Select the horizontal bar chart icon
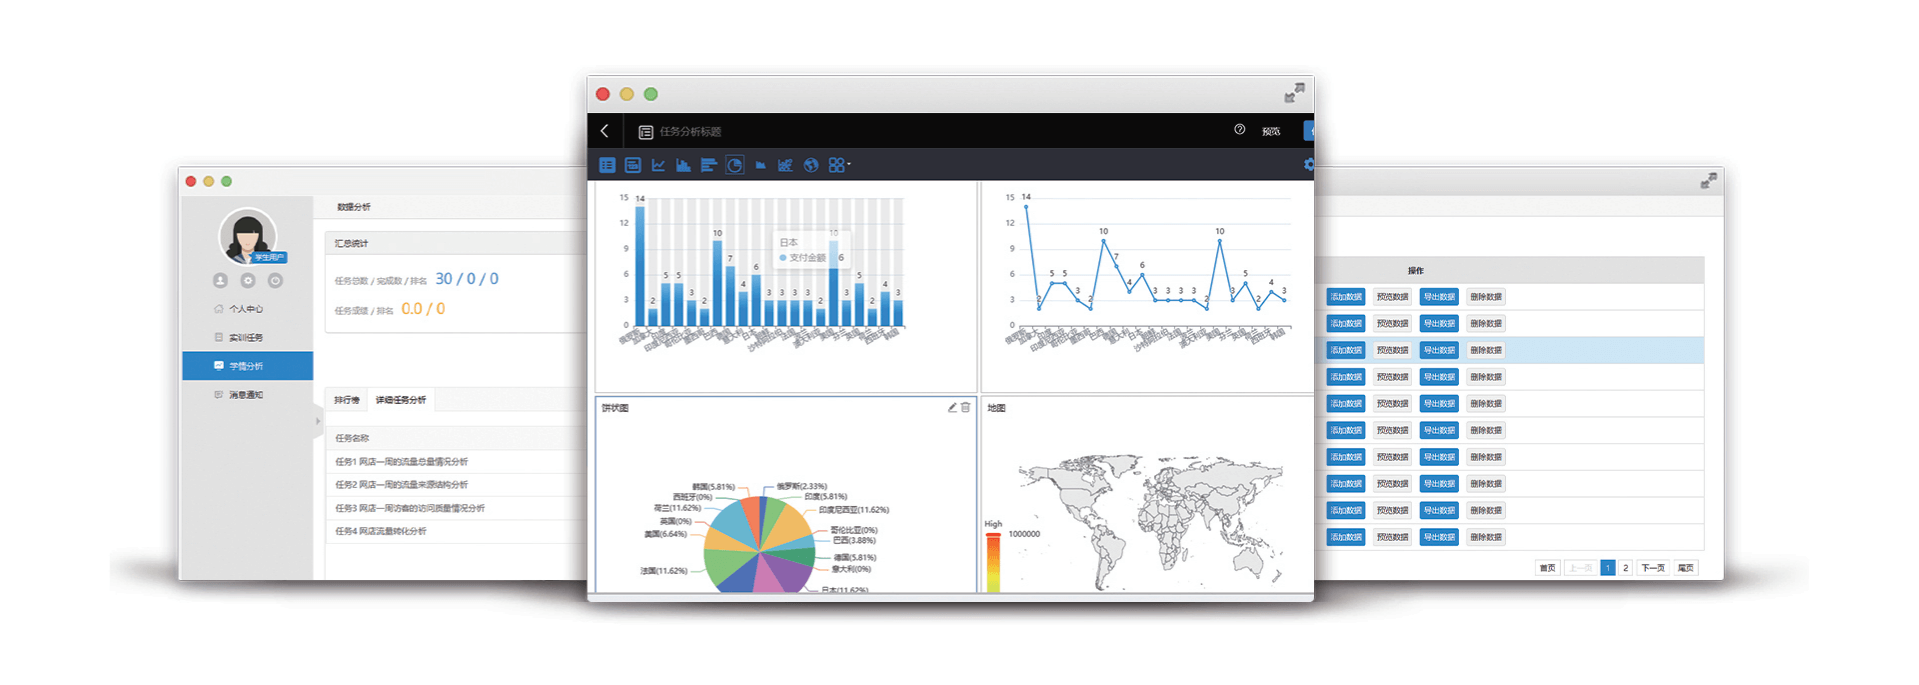Image resolution: width=1919 pixels, height=685 pixels. (x=709, y=165)
